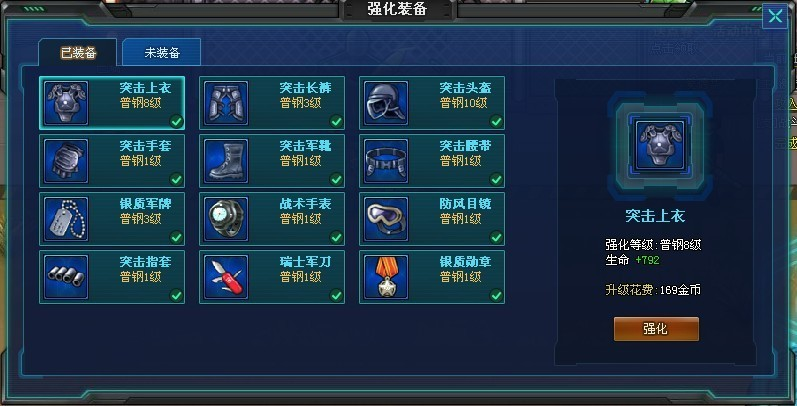Screen dimensions: 797x406
Task: Choose the 突击手套 glove icon
Action: coord(66,161)
